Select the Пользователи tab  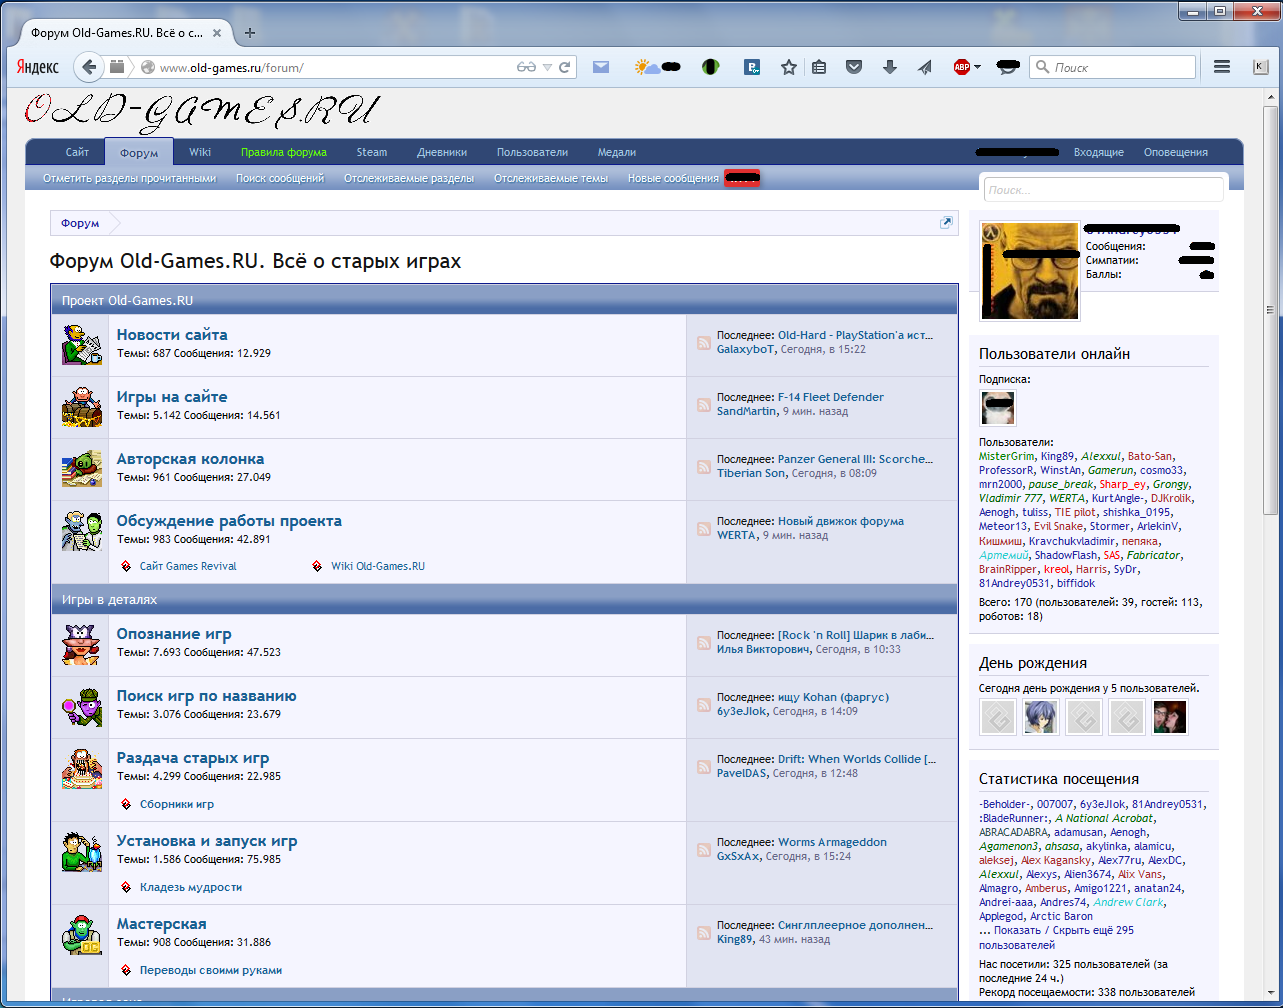532,152
